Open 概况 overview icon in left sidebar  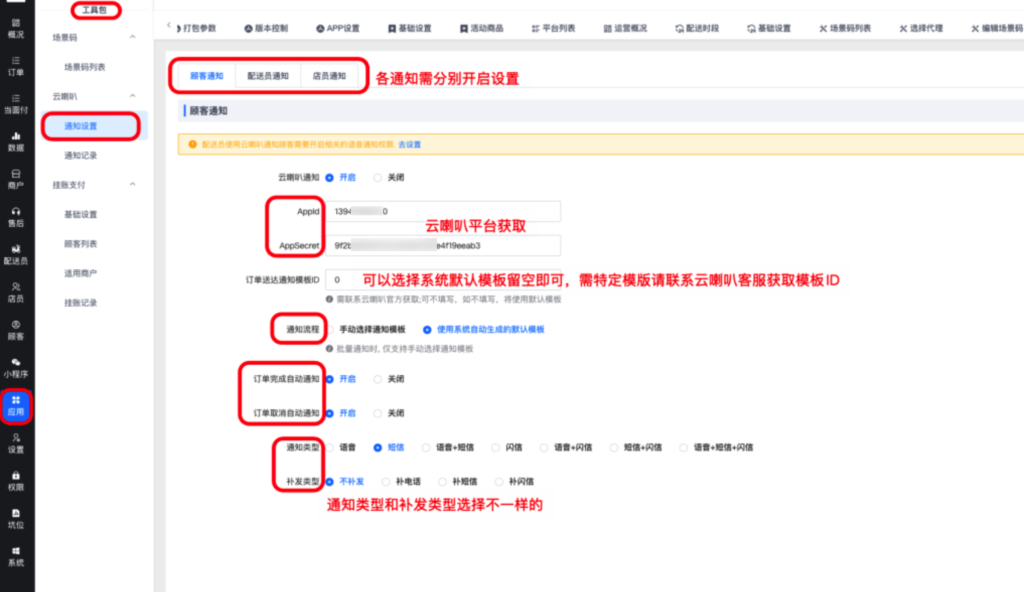pyautogui.click(x=16, y=27)
